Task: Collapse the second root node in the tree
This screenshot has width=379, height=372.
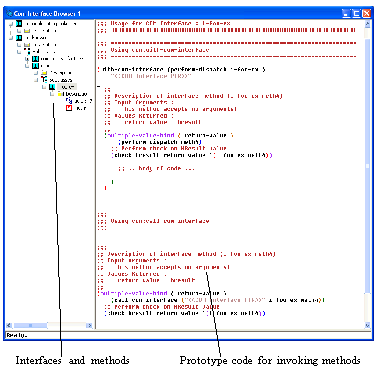Action: [11, 38]
